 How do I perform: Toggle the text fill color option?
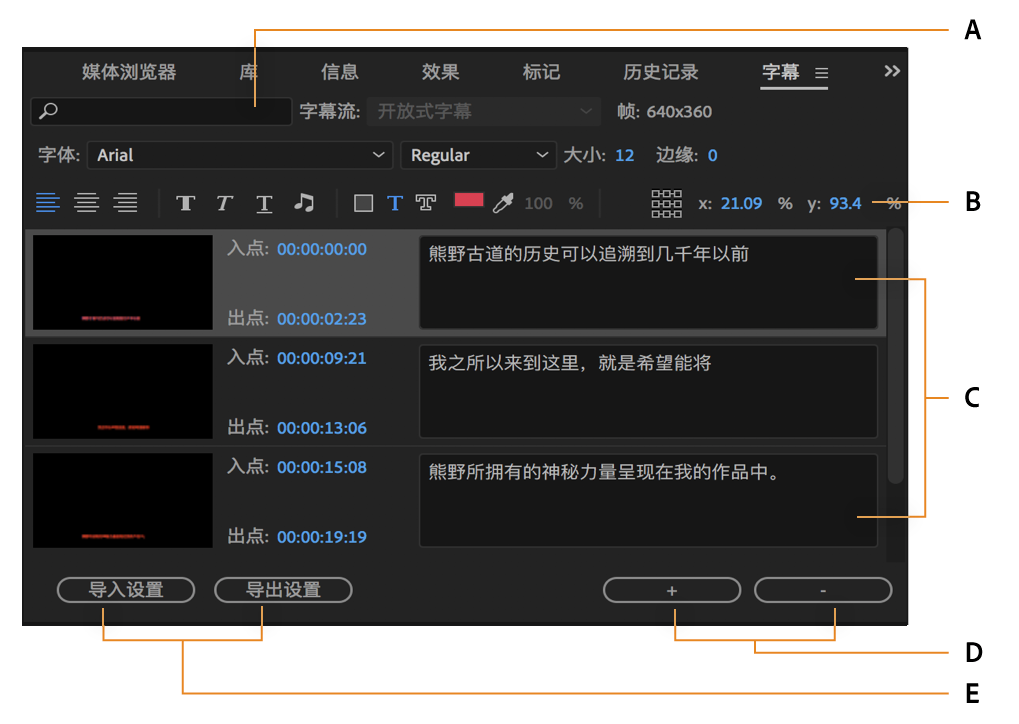click(394, 202)
